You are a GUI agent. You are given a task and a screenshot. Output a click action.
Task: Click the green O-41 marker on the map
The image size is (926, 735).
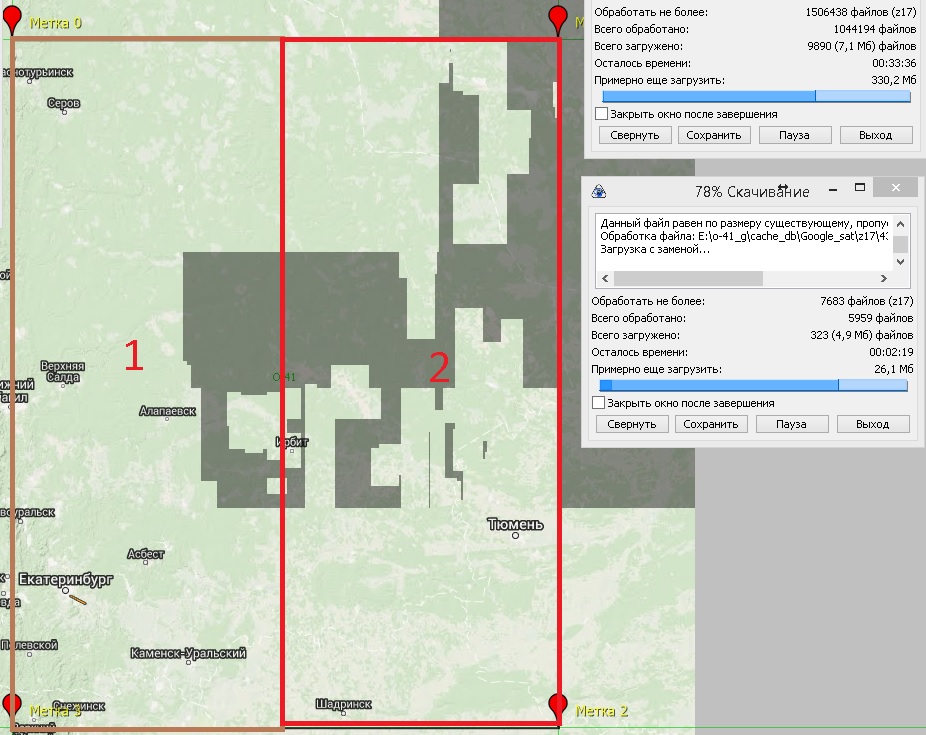[x=277, y=377]
